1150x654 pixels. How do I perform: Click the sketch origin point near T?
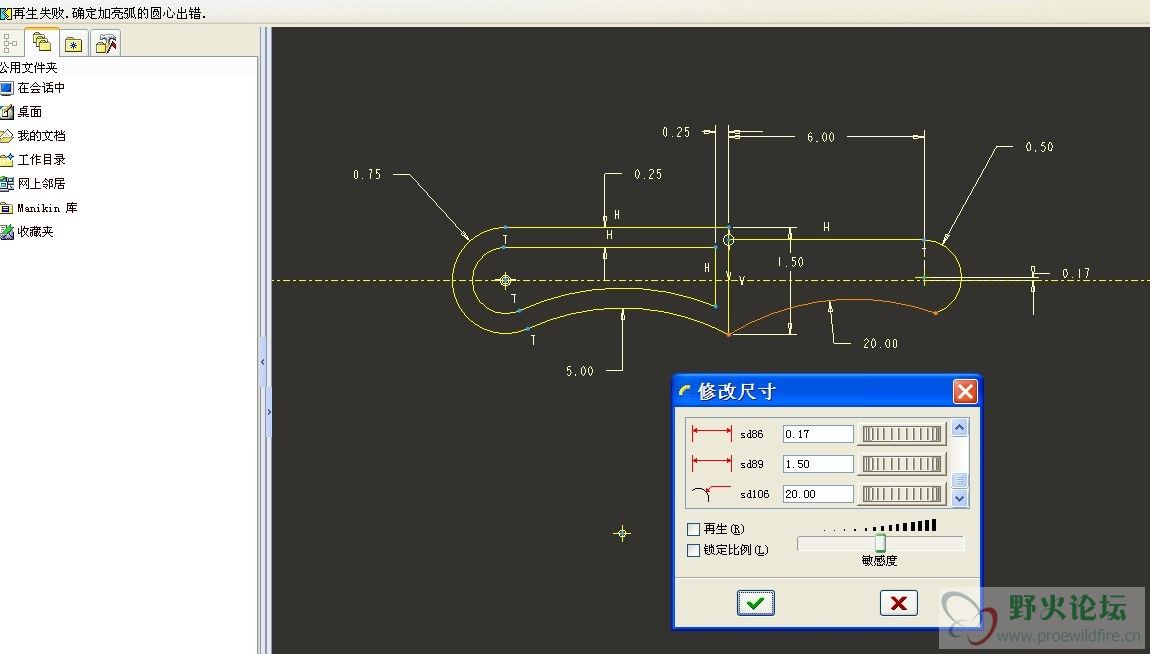click(x=505, y=280)
